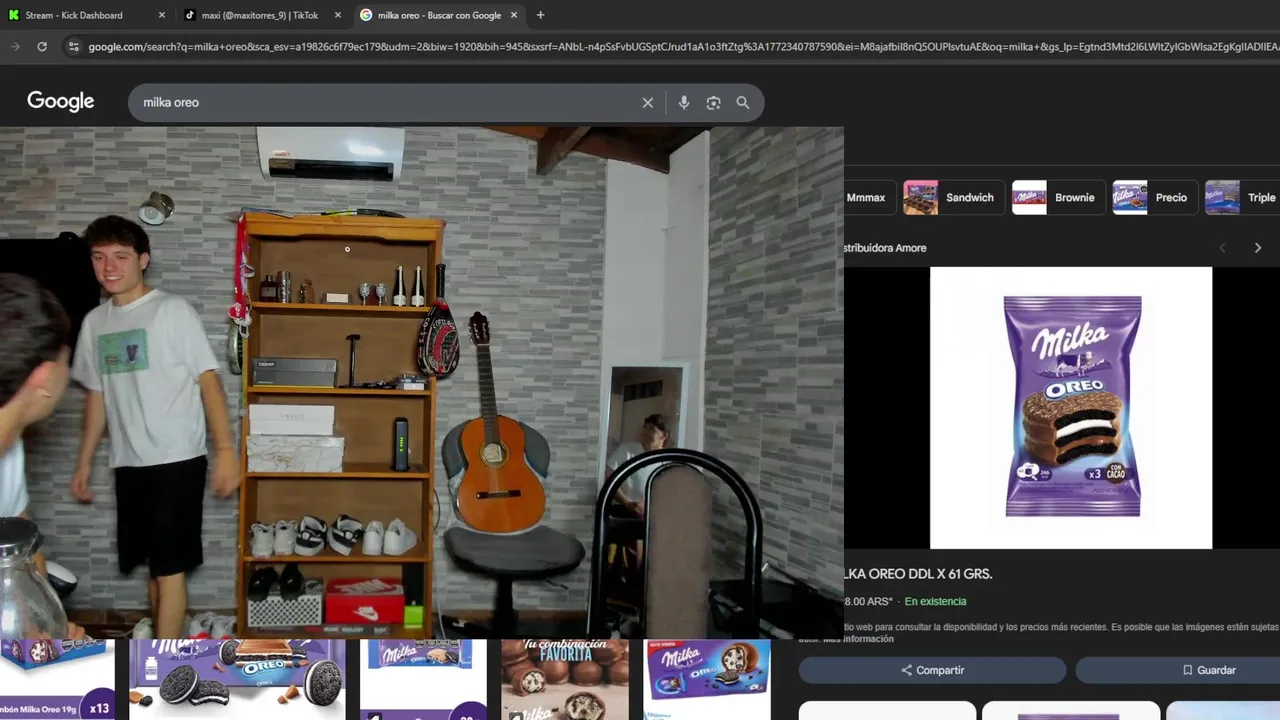Open the MILKA OREO DDL X 61 GRS title
Screen dimensions: 1280x720
(x=918, y=574)
